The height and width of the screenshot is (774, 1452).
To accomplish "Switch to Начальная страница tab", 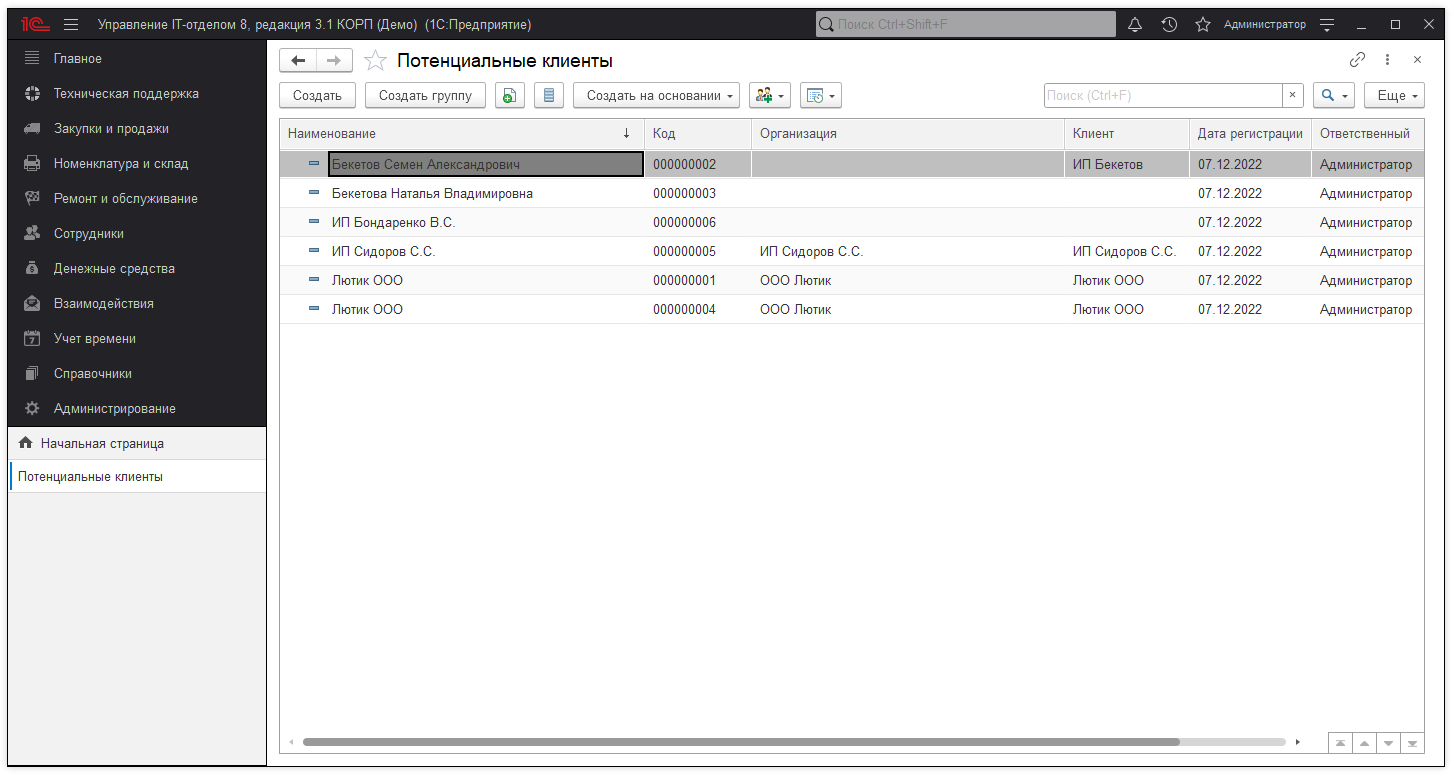I will (x=102, y=443).
